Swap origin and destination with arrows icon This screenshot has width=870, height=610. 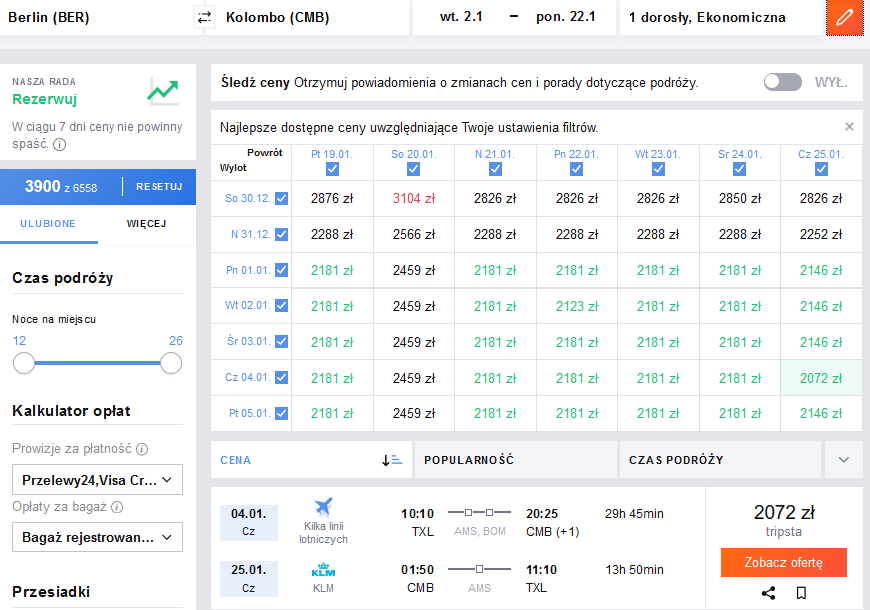[x=204, y=17]
